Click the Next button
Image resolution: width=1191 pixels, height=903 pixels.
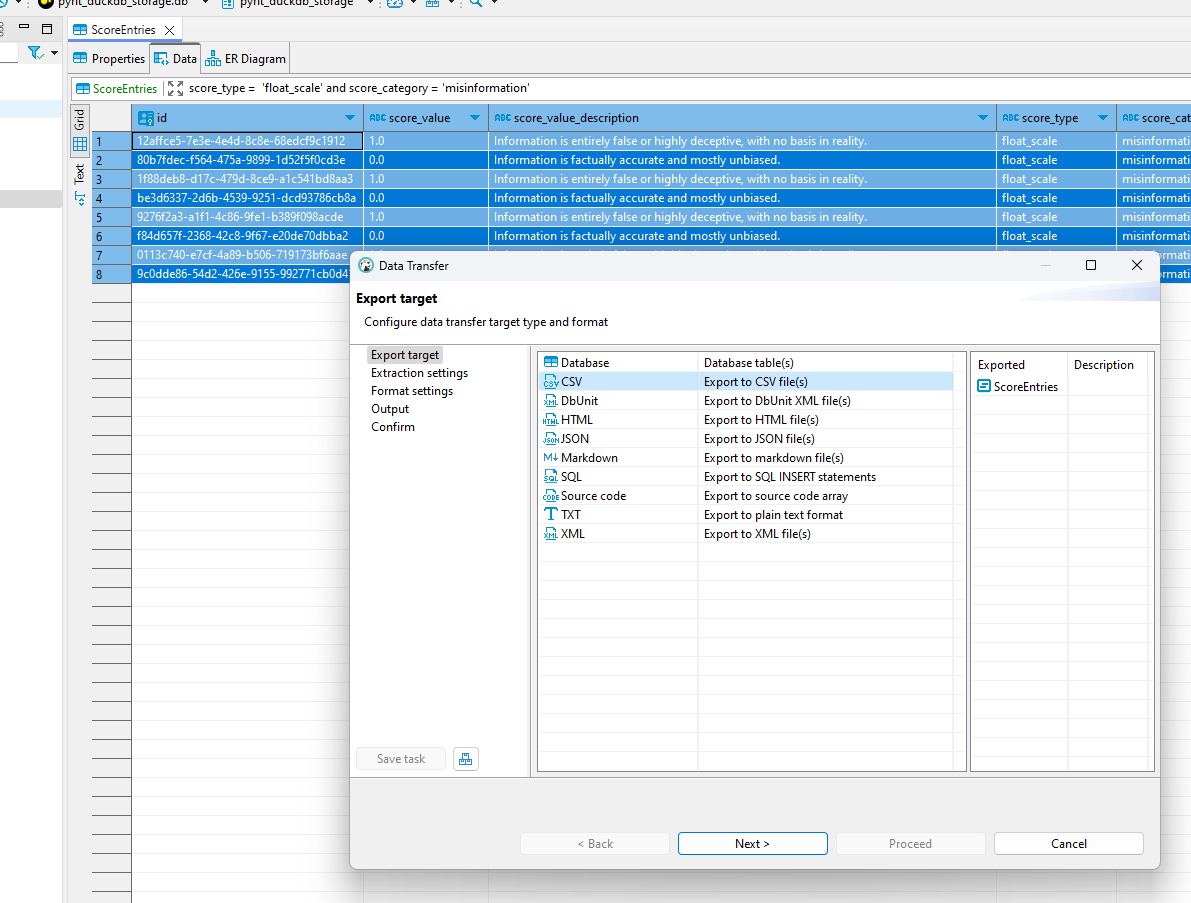(x=752, y=844)
